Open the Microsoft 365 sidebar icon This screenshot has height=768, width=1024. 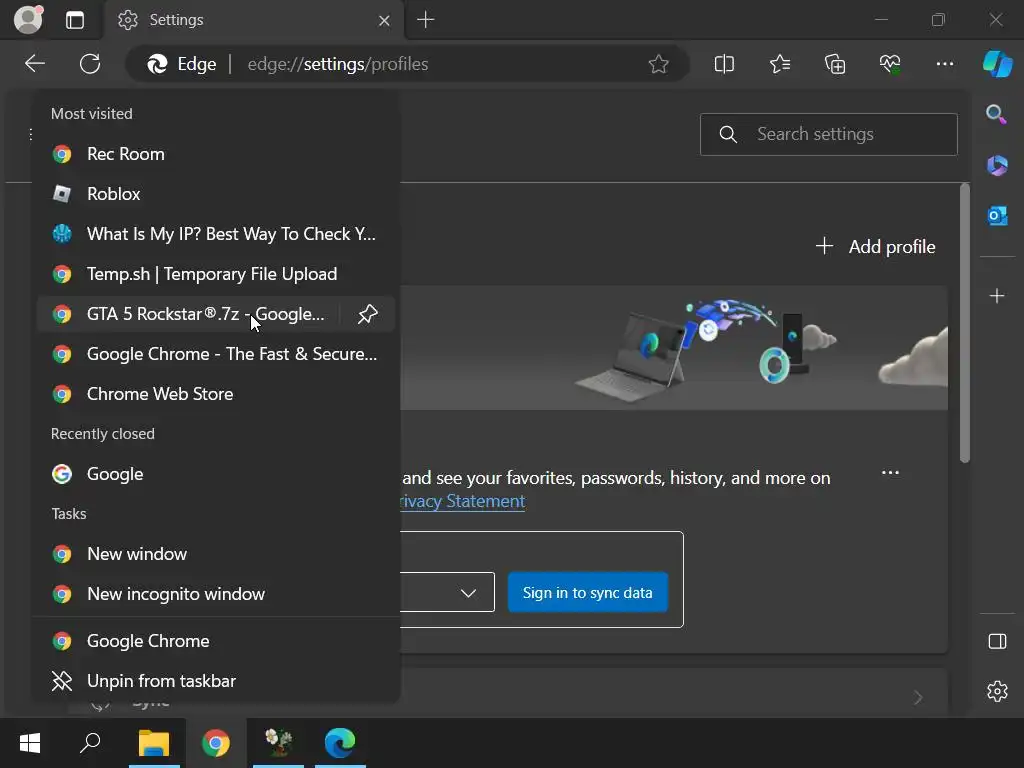pyautogui.click(x=997, y=165)
